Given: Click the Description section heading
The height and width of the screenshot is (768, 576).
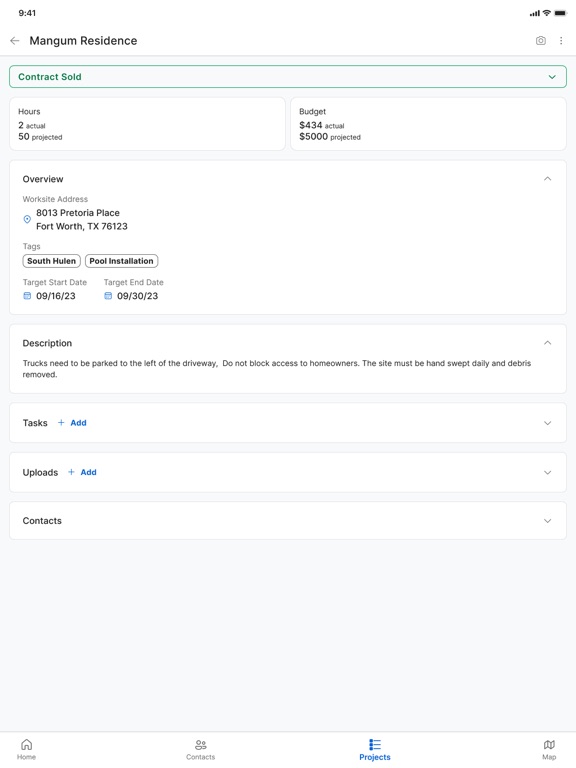Looking at the screenshot, I should coord(47,343).
